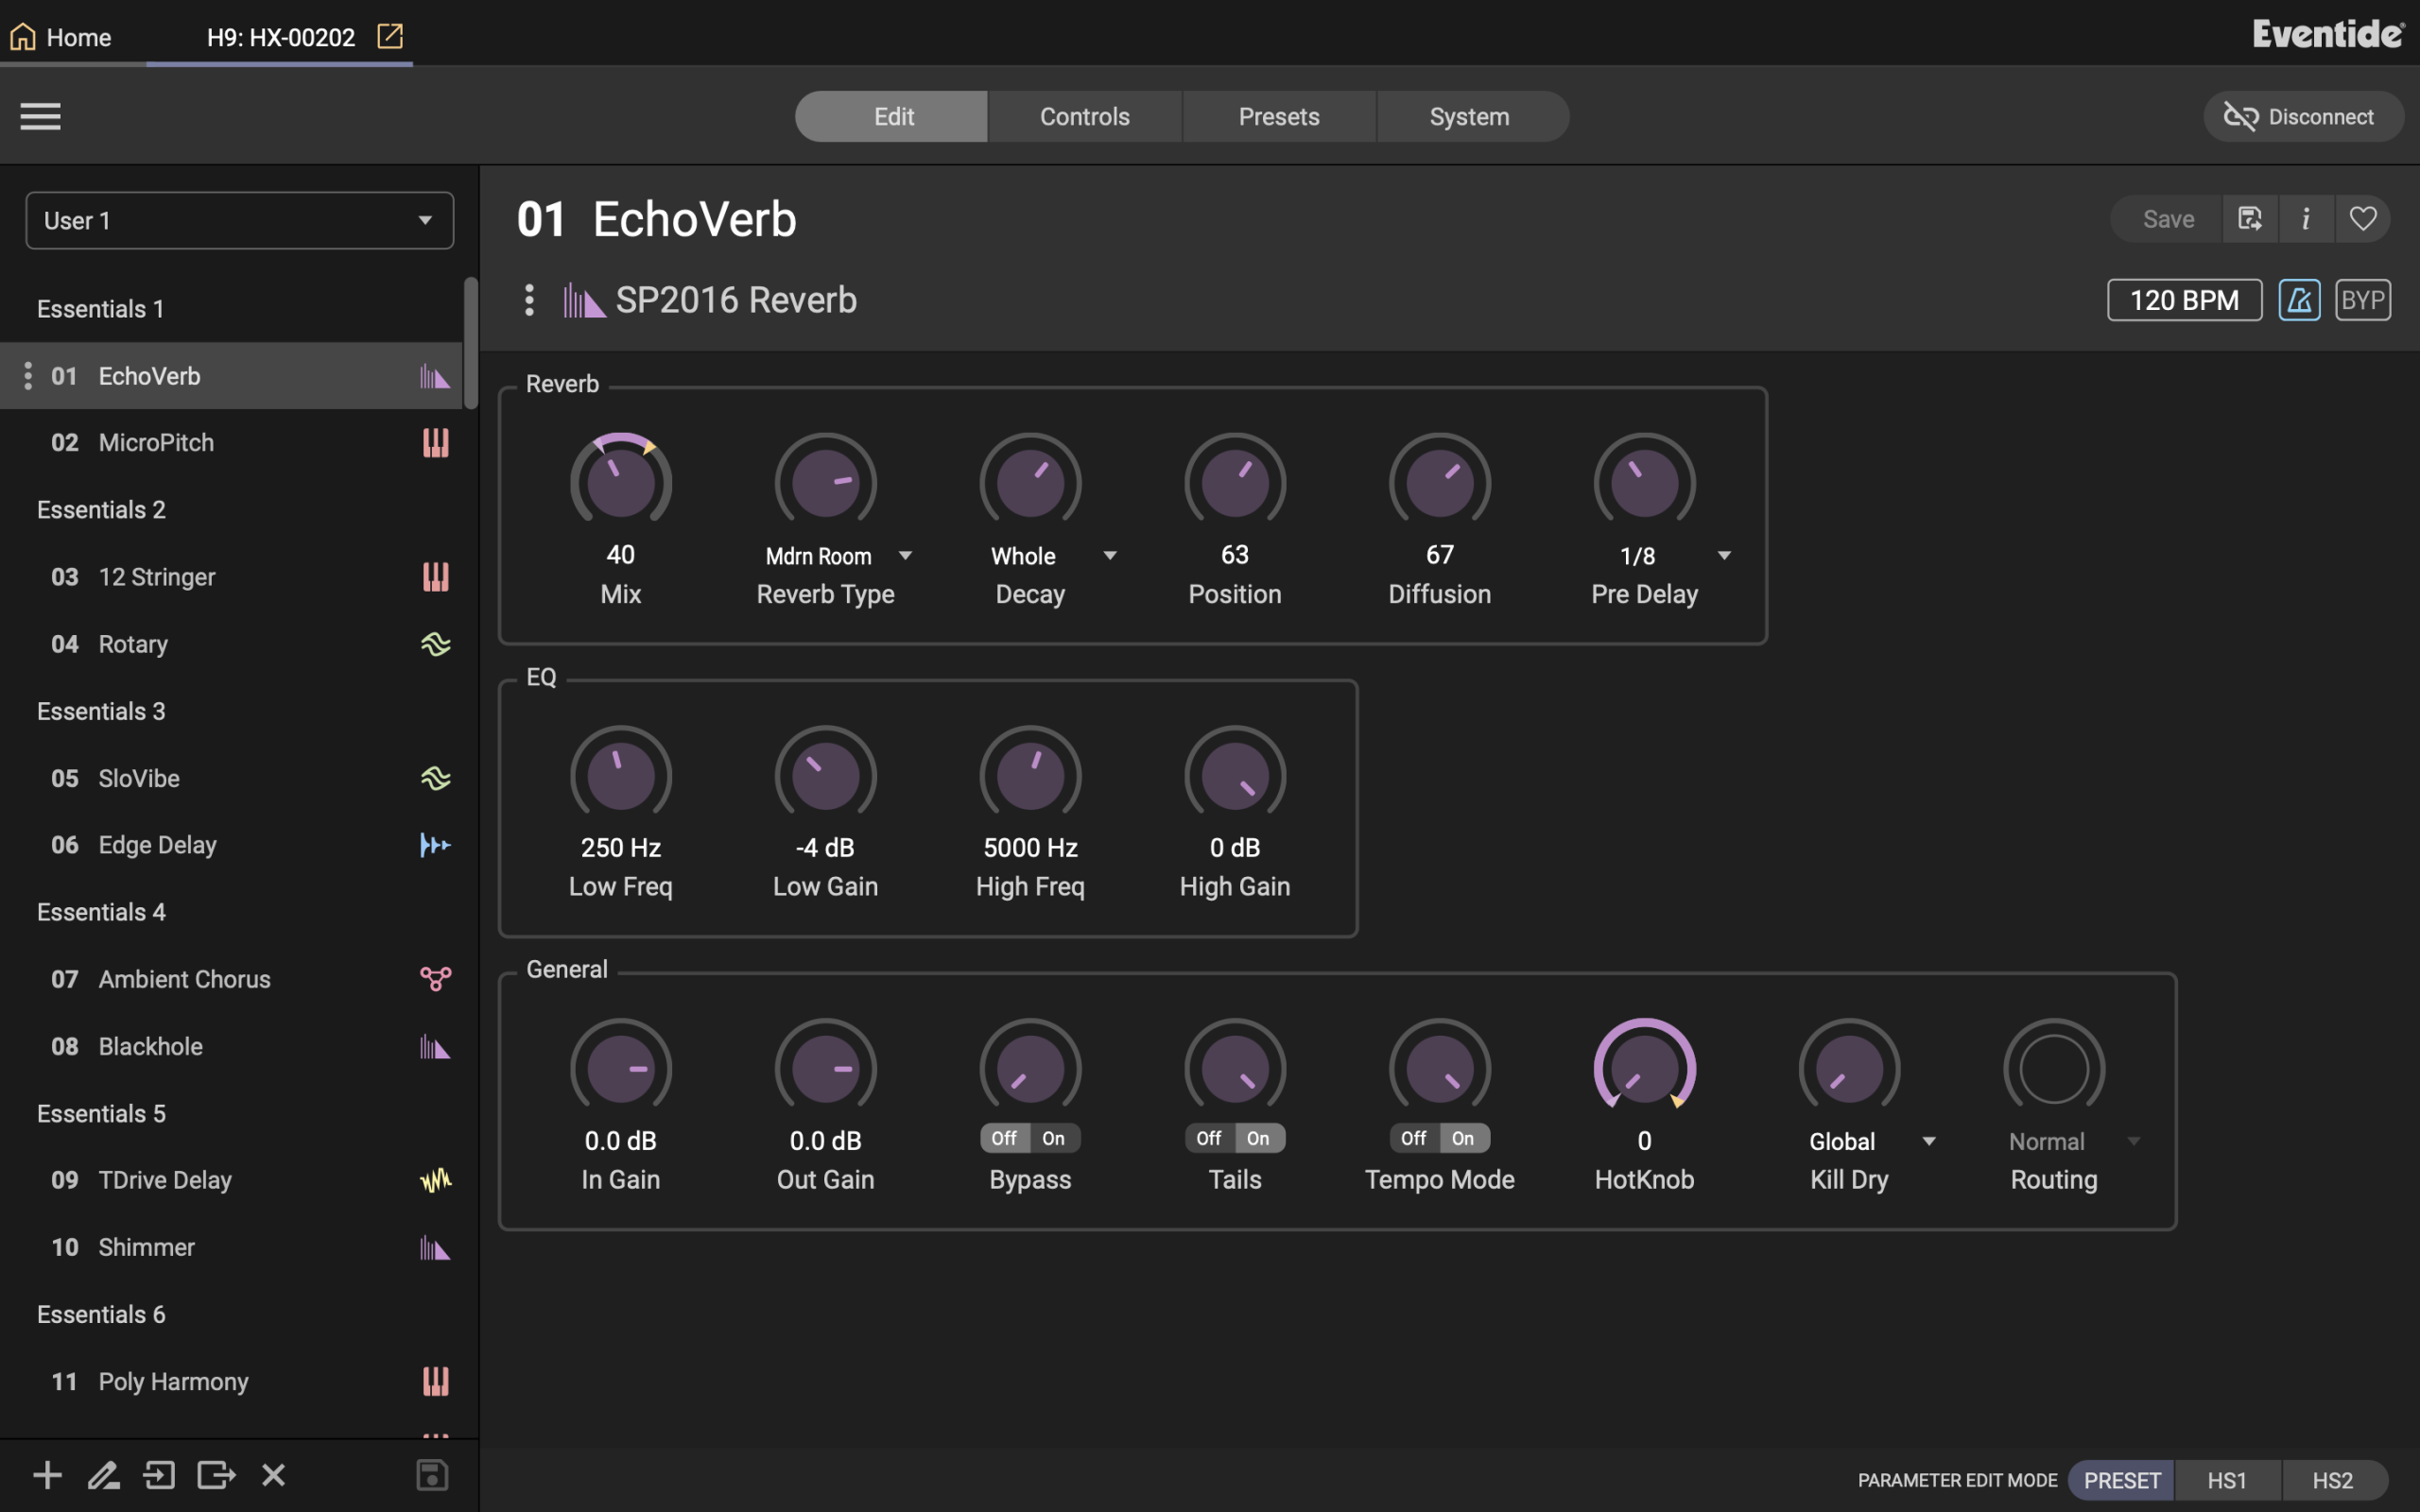This screenshot has height=1512, width=2420.
Task: Switch to the Presets tab
Action: pyautogui.click(x=1279, y=116)
